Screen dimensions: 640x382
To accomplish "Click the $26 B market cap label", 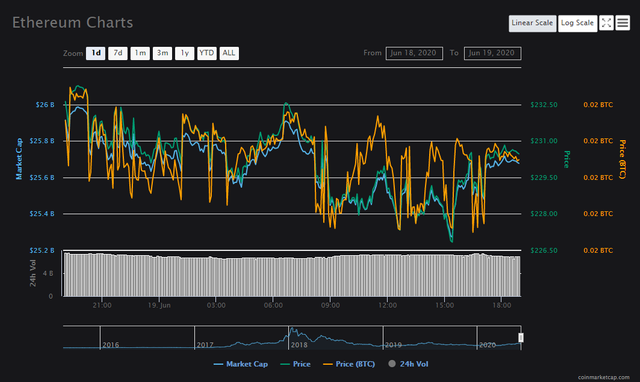I will point(45,105).
